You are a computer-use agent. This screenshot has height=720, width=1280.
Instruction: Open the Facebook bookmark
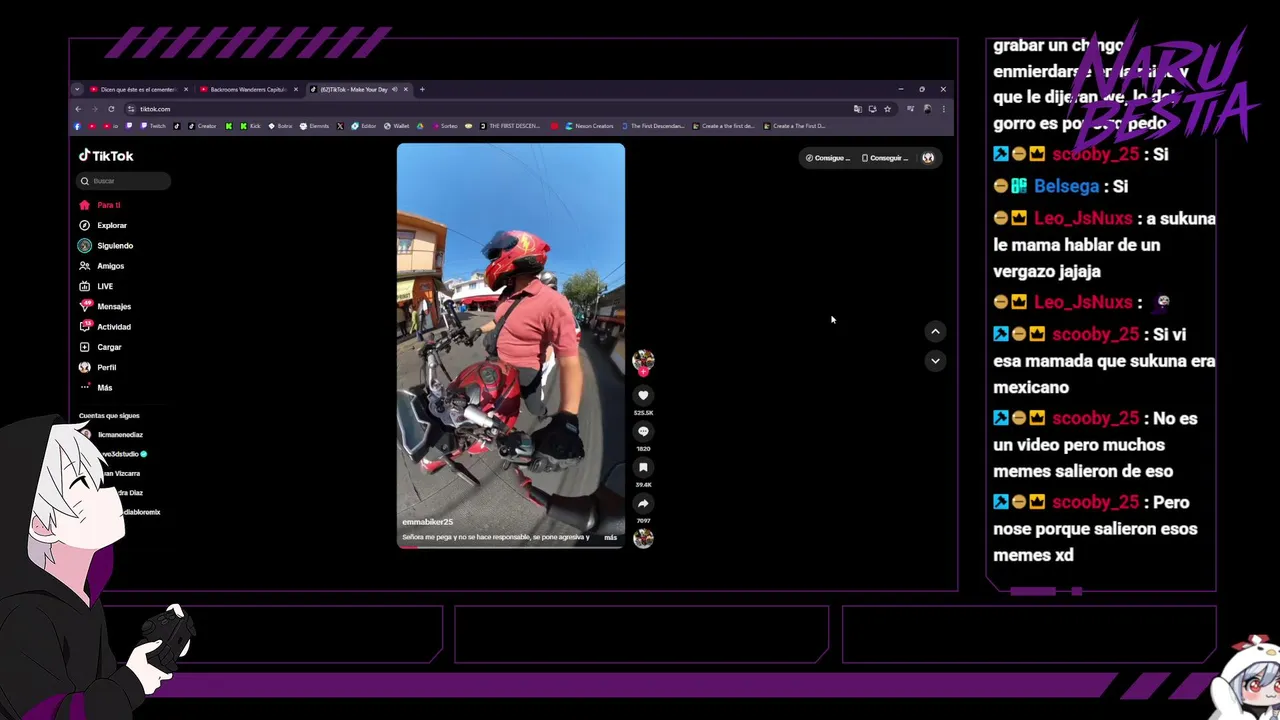[77, 126]
